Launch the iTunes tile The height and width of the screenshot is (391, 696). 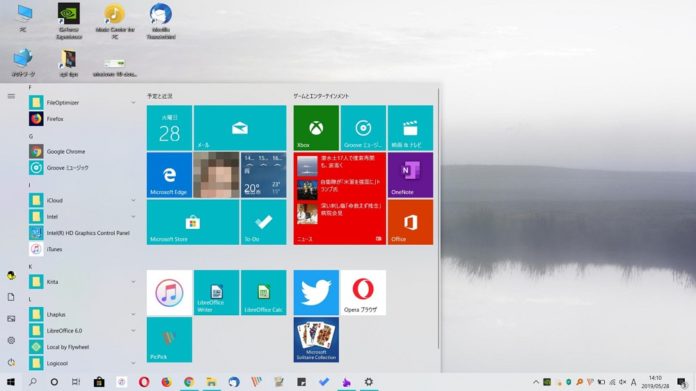coord(169,293)
